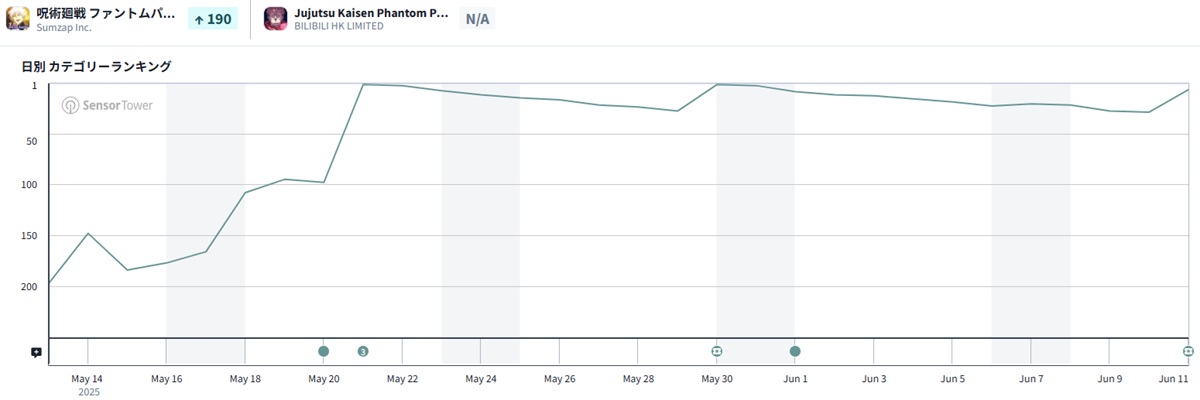
Task: Click the May 14 date axis label
Action: [x=87, y=379]
